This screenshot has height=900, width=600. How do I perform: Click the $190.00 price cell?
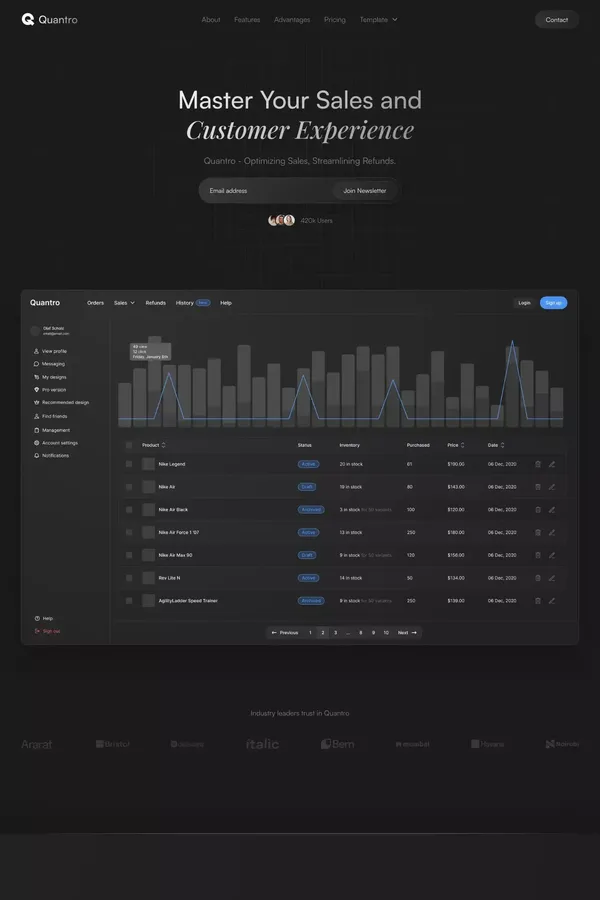click(456, 464)
